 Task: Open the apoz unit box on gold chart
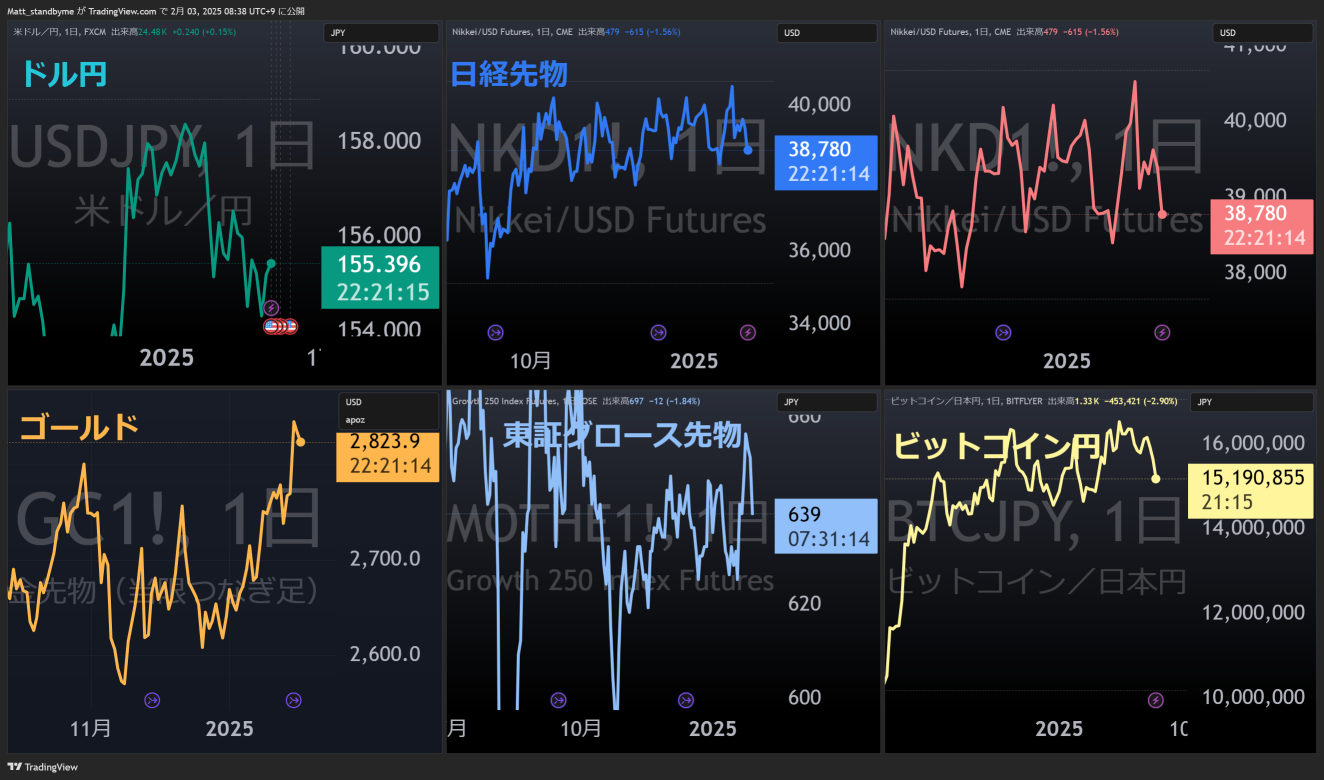coord(390,420)
